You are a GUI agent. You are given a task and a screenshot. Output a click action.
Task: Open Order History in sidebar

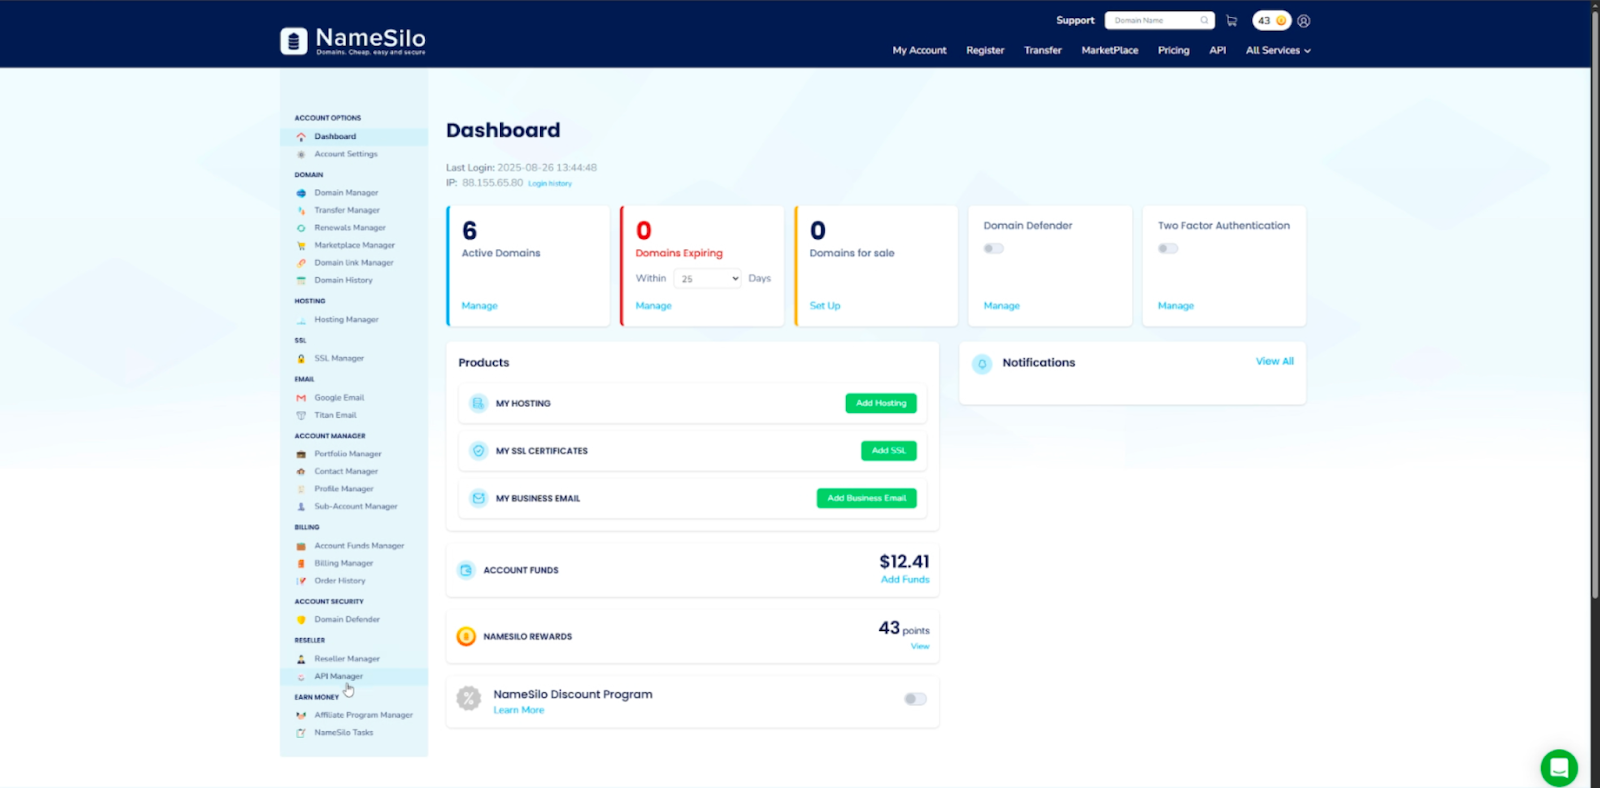[340, 581]
